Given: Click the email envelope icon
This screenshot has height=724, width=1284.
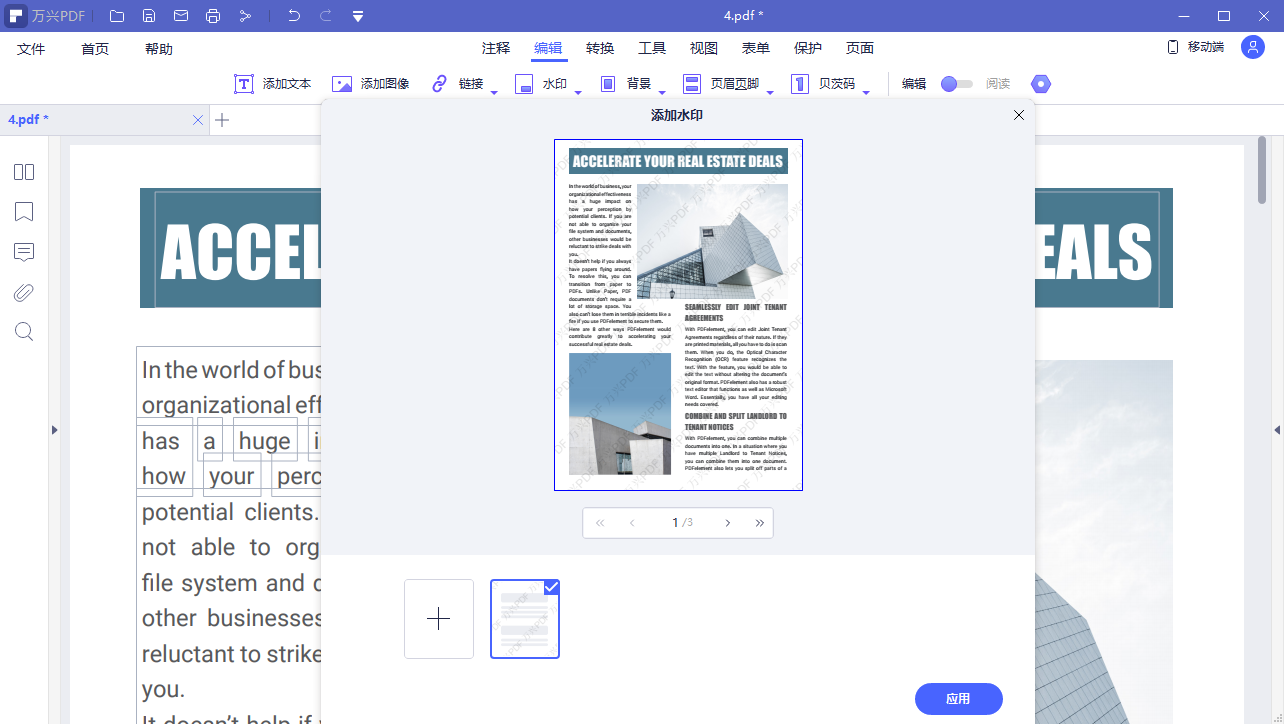Looking at the screenshot, I should pos(181,16).
